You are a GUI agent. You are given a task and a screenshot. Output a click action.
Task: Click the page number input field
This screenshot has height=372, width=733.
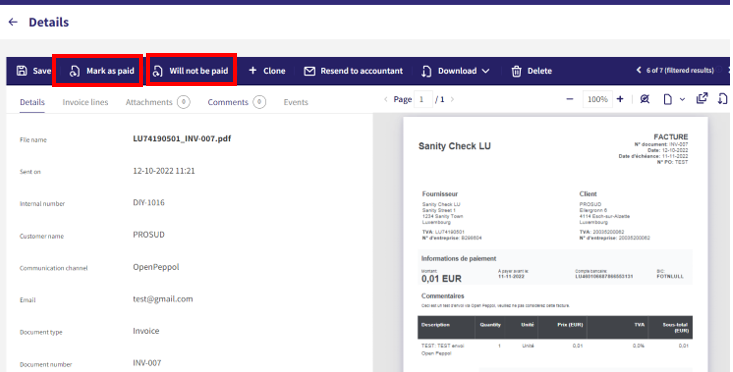click(423, 99)
